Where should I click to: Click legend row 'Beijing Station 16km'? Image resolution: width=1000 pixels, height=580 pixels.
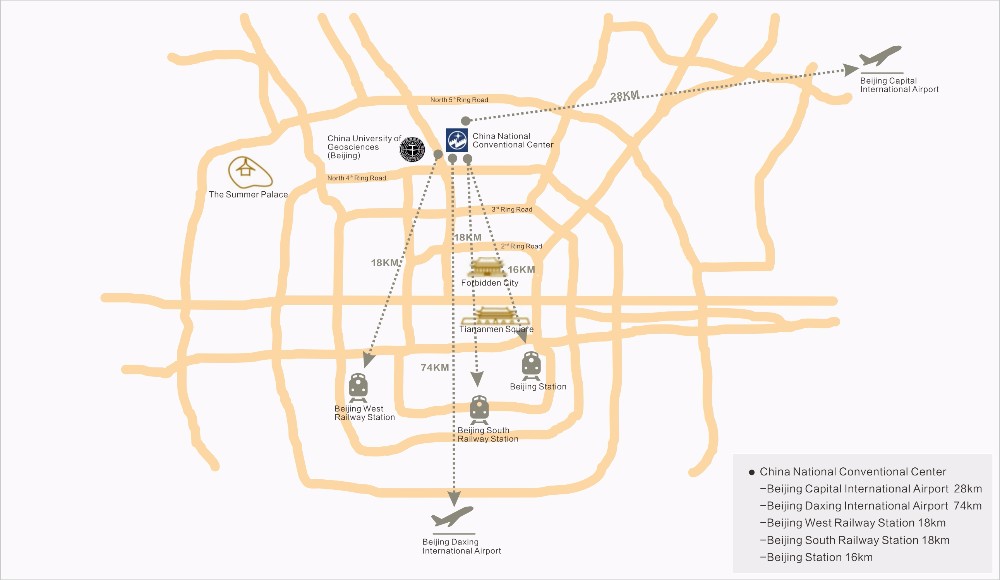pos(816,557)
